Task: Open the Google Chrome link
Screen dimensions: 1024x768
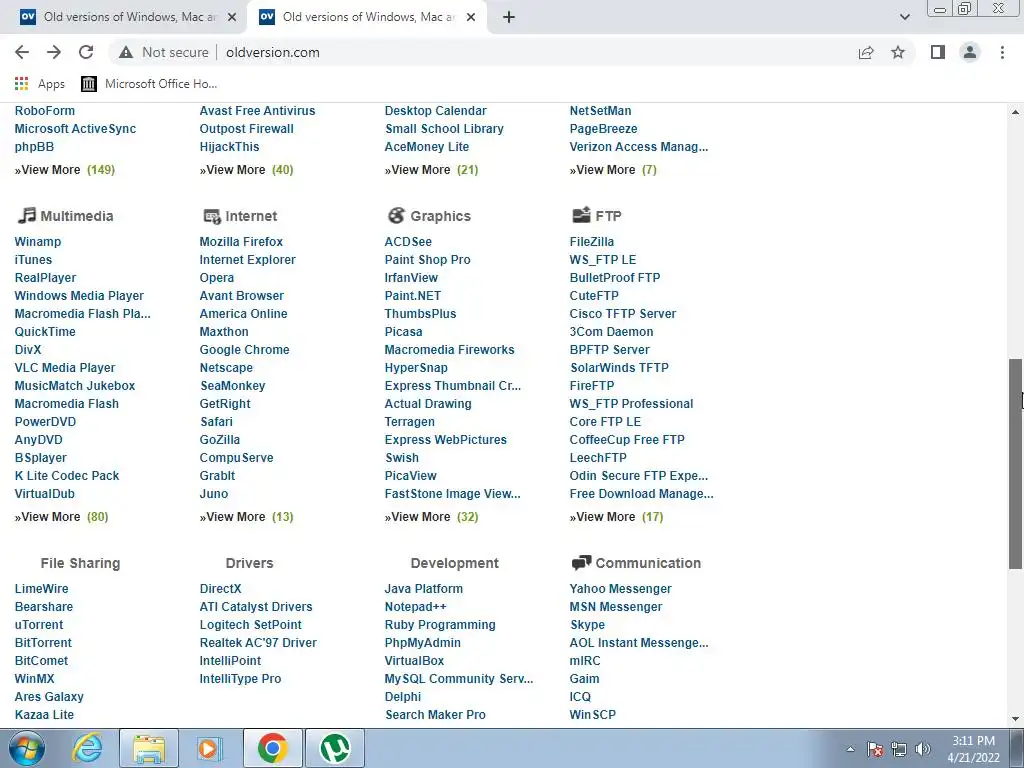Action: (244, 350)
